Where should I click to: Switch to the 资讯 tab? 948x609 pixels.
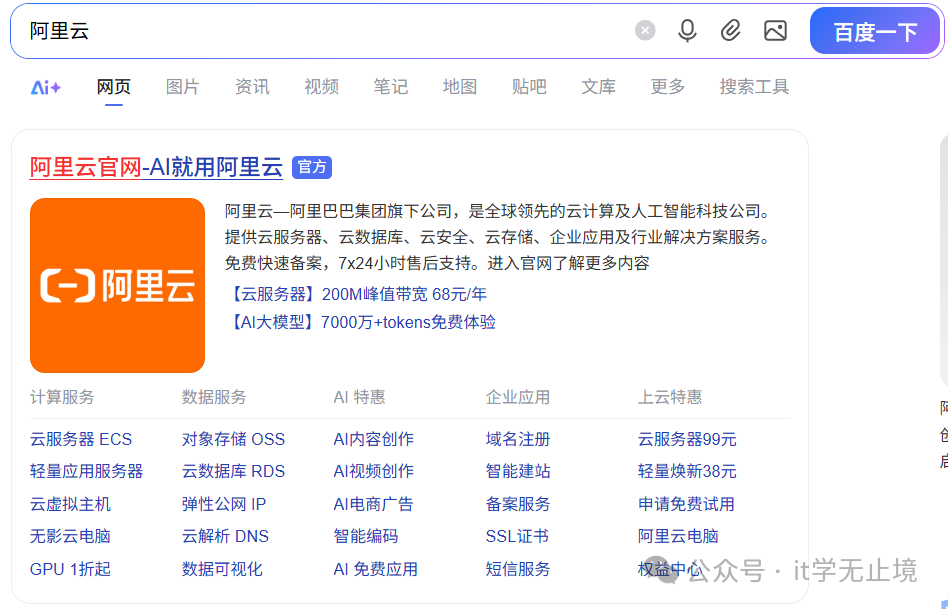252,87
